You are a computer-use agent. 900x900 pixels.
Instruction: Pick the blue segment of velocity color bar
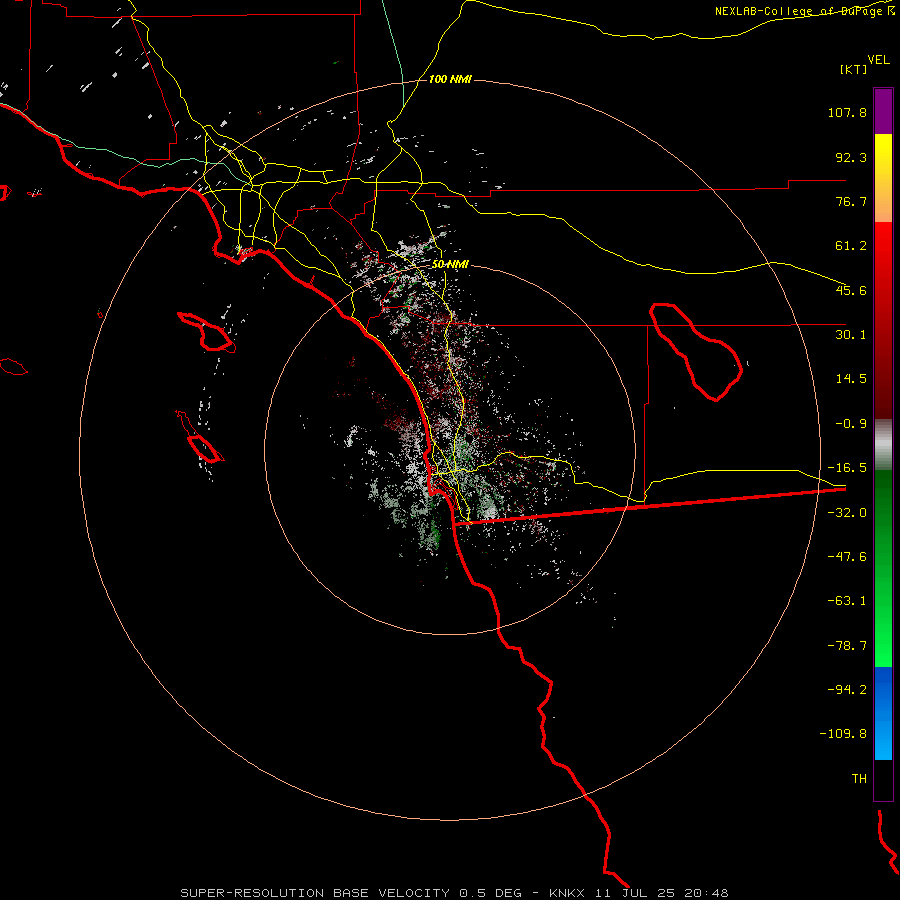(883, 713)
